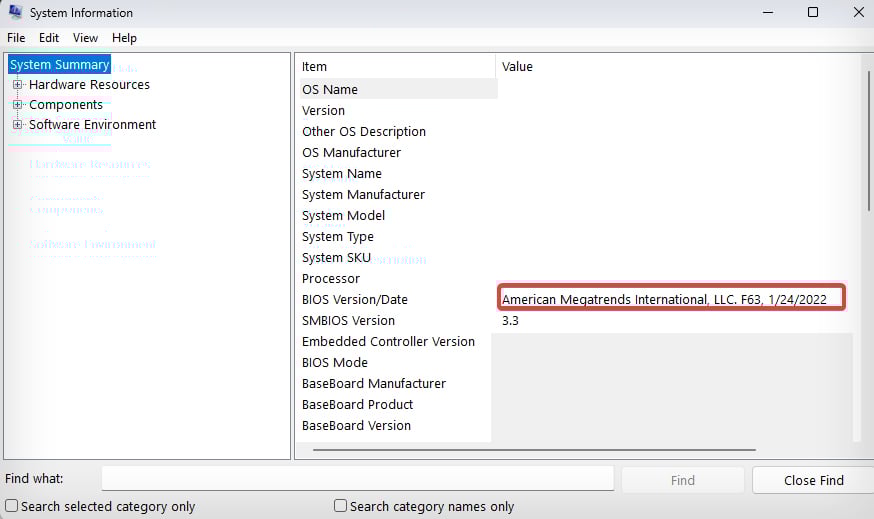Select the System Model row

tap(343, 216)
